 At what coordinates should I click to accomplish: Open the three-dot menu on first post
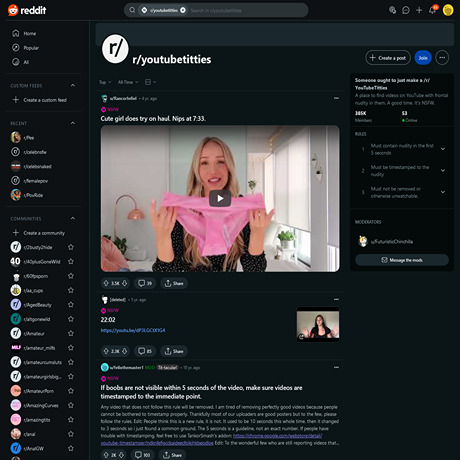coord(336,98)
